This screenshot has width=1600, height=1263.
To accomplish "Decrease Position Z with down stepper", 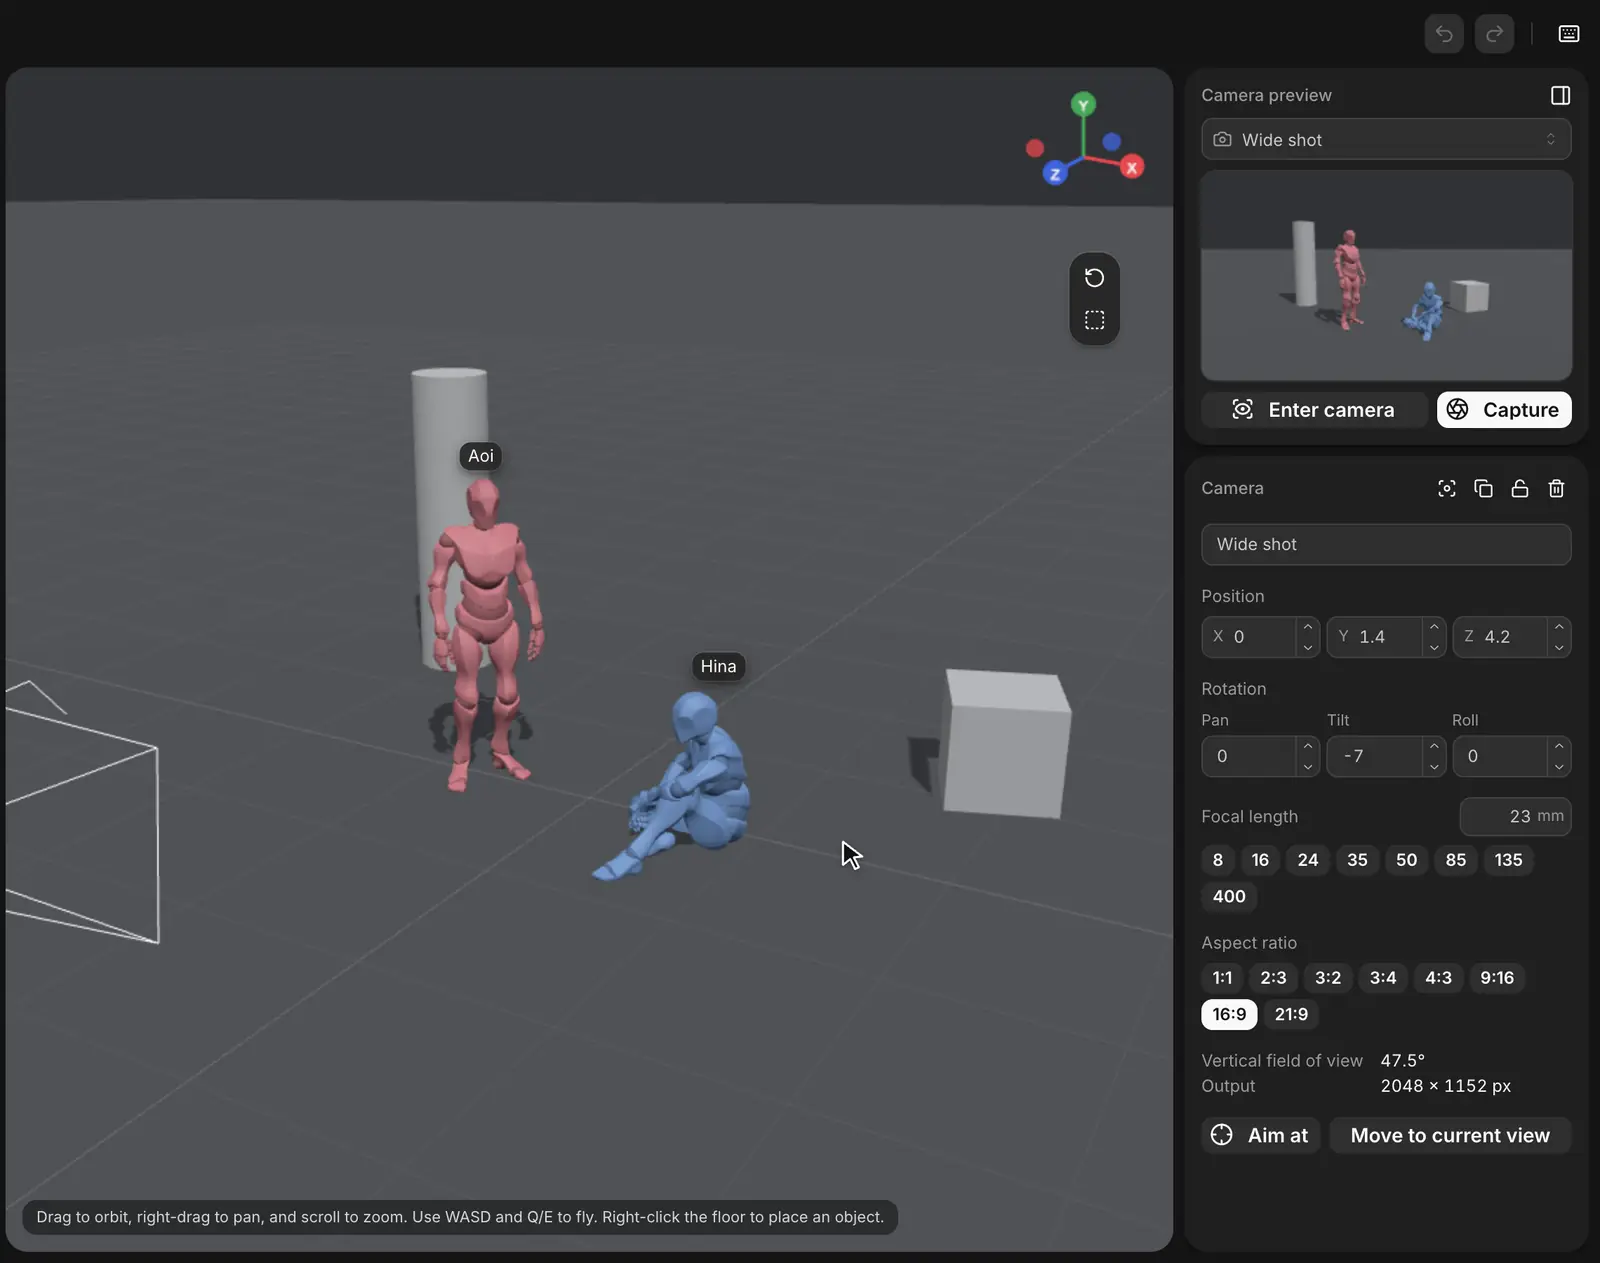I will pyautogui.click(x=1559, y=647).
